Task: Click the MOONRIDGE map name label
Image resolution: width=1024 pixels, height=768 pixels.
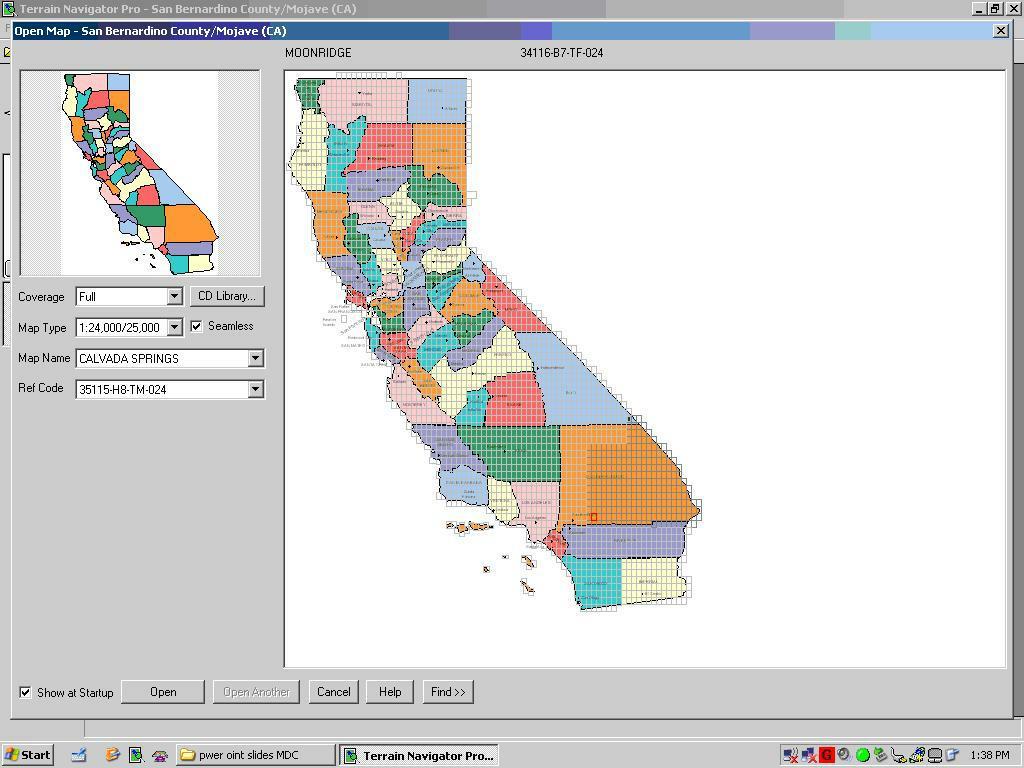Action: click(318, 53)
